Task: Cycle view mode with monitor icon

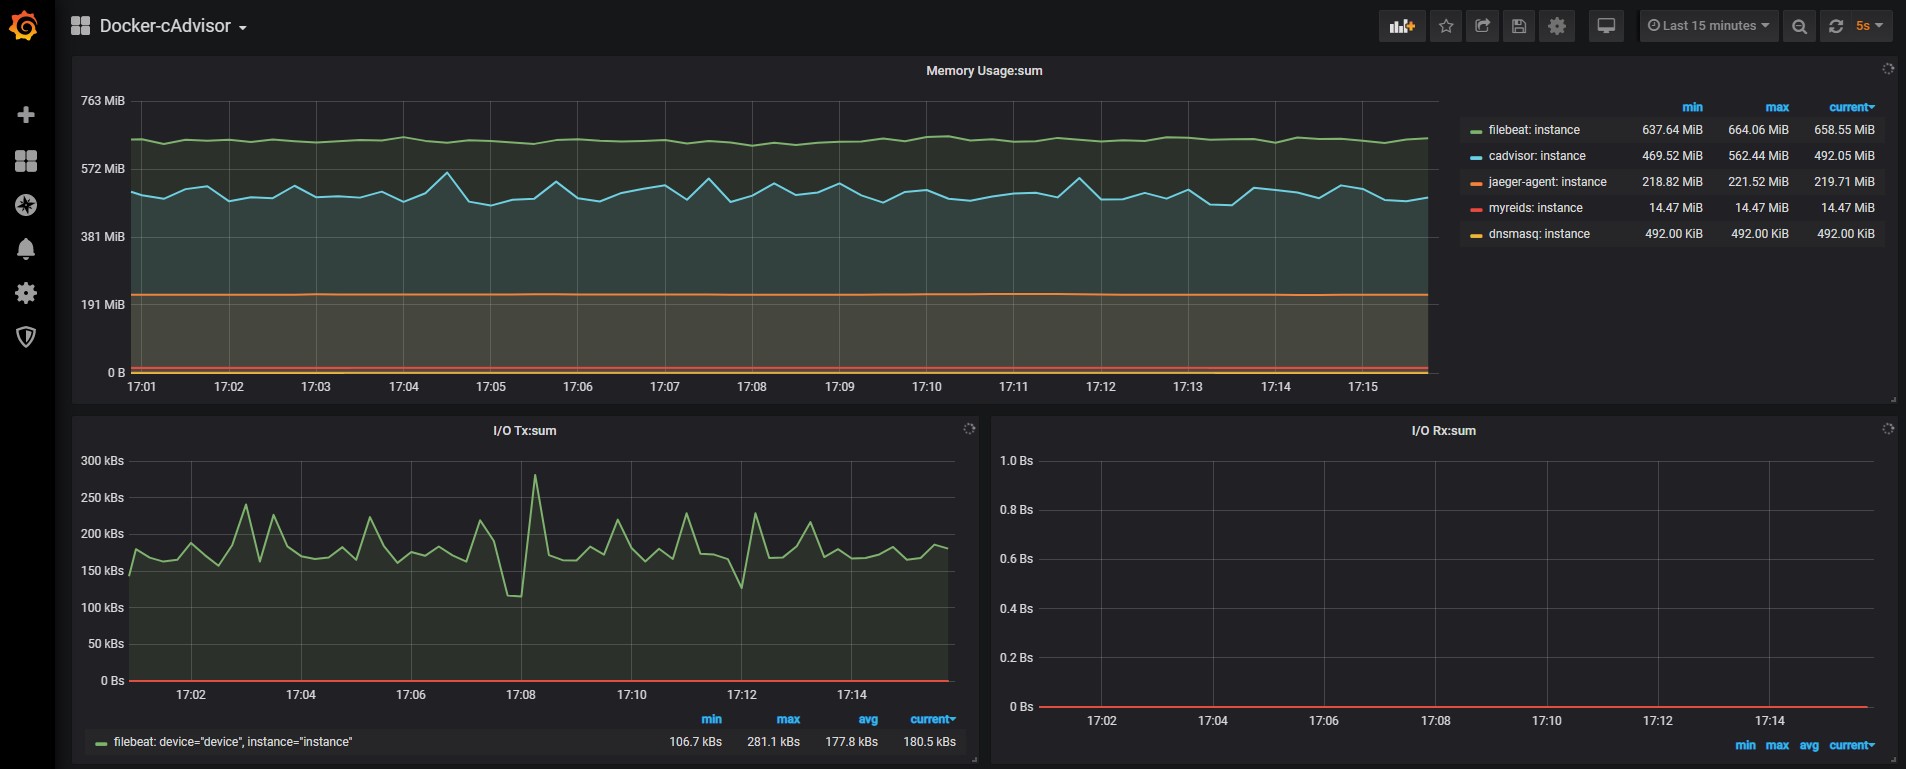Action: click(x=1606, y=26)
